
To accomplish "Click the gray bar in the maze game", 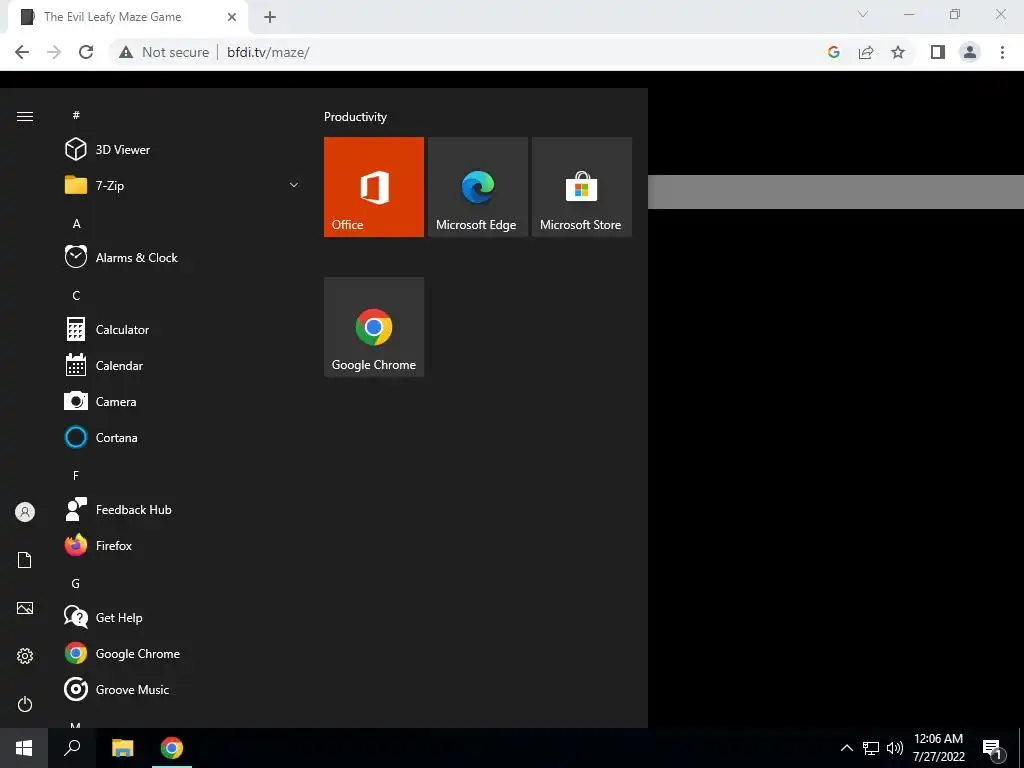I will coord(836,192).
